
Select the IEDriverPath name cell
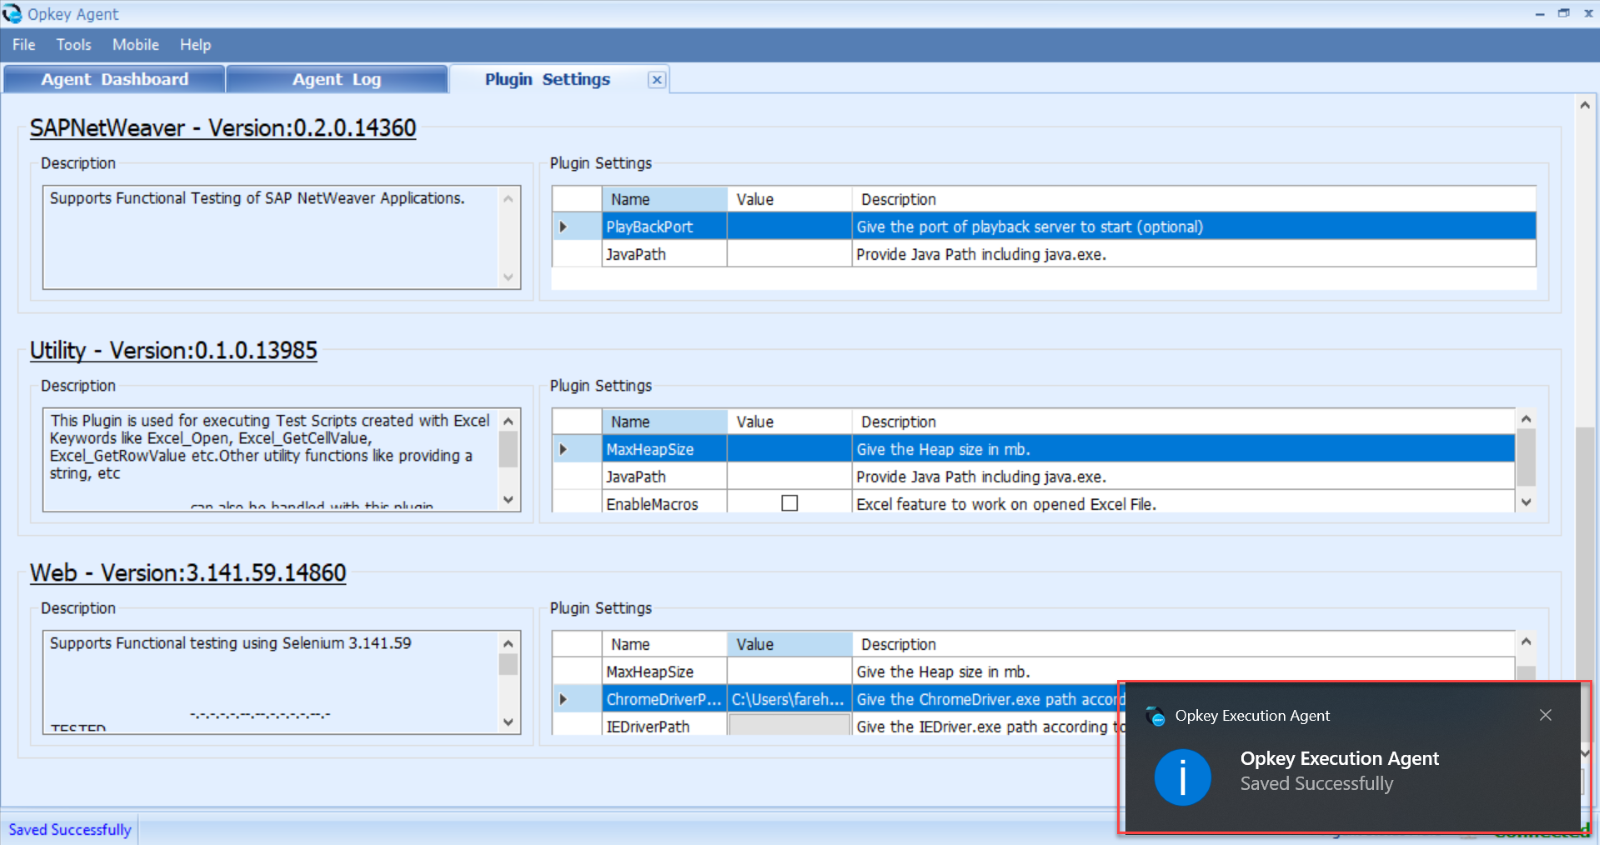coord(664,726)
